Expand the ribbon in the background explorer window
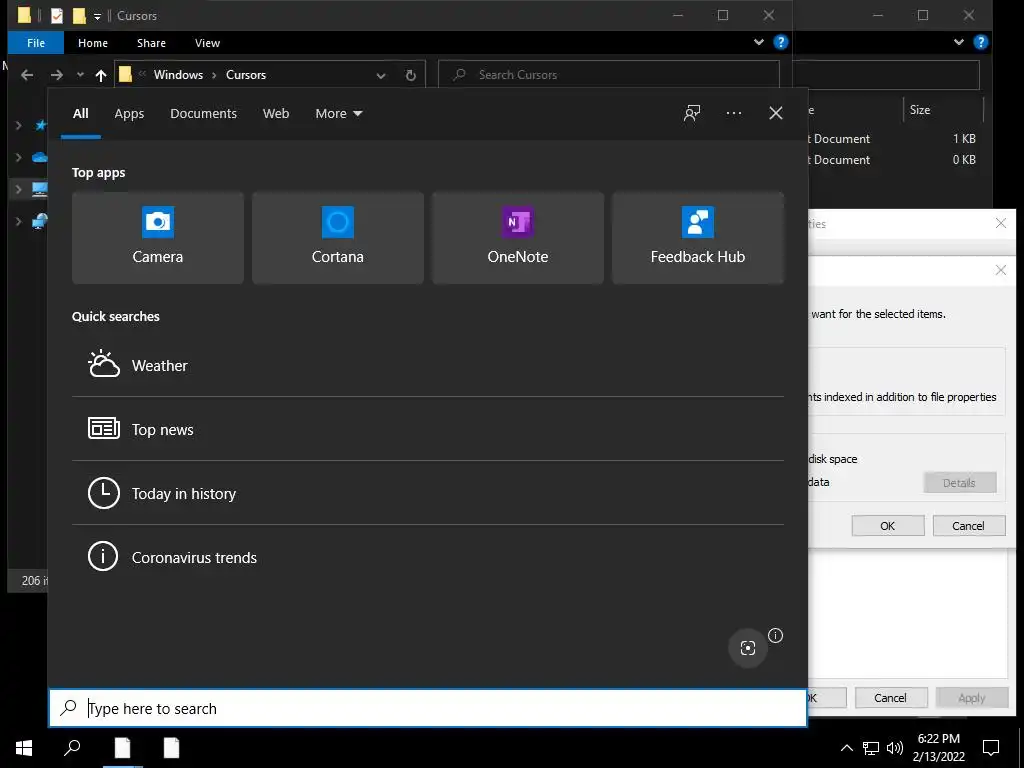The width and height of the screenshot is (1024, 768). (x=959, y=42)
